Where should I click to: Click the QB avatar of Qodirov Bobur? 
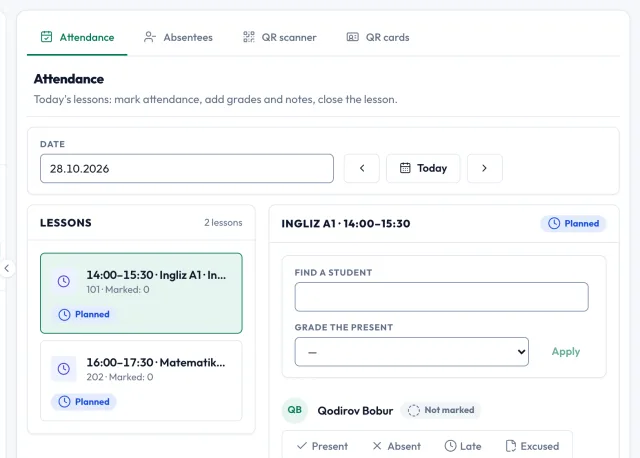coord(295,410)
